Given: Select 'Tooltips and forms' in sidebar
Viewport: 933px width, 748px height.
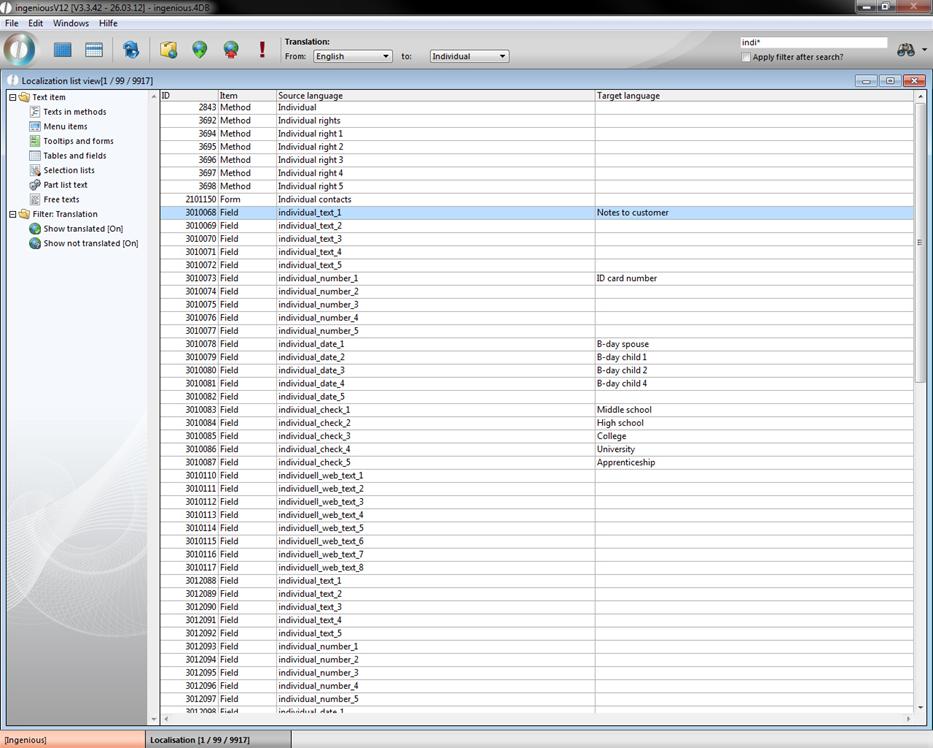Looking at the screenshot, I should (78, 141).
